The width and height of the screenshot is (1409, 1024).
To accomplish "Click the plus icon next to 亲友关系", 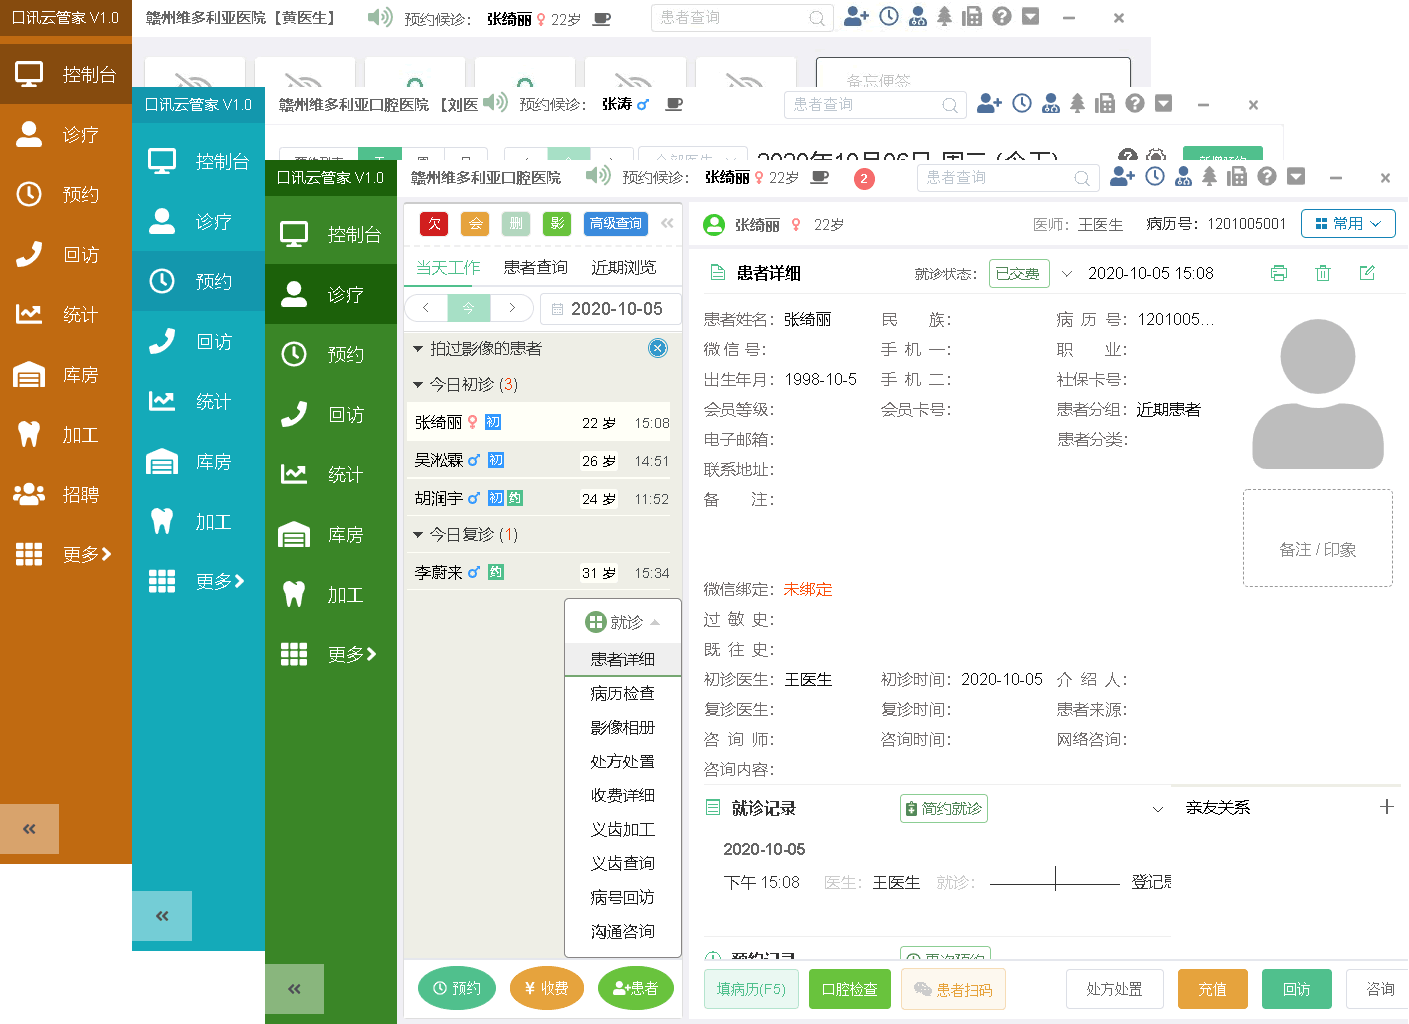I will pyautogui.click(x=1386, y=807).
